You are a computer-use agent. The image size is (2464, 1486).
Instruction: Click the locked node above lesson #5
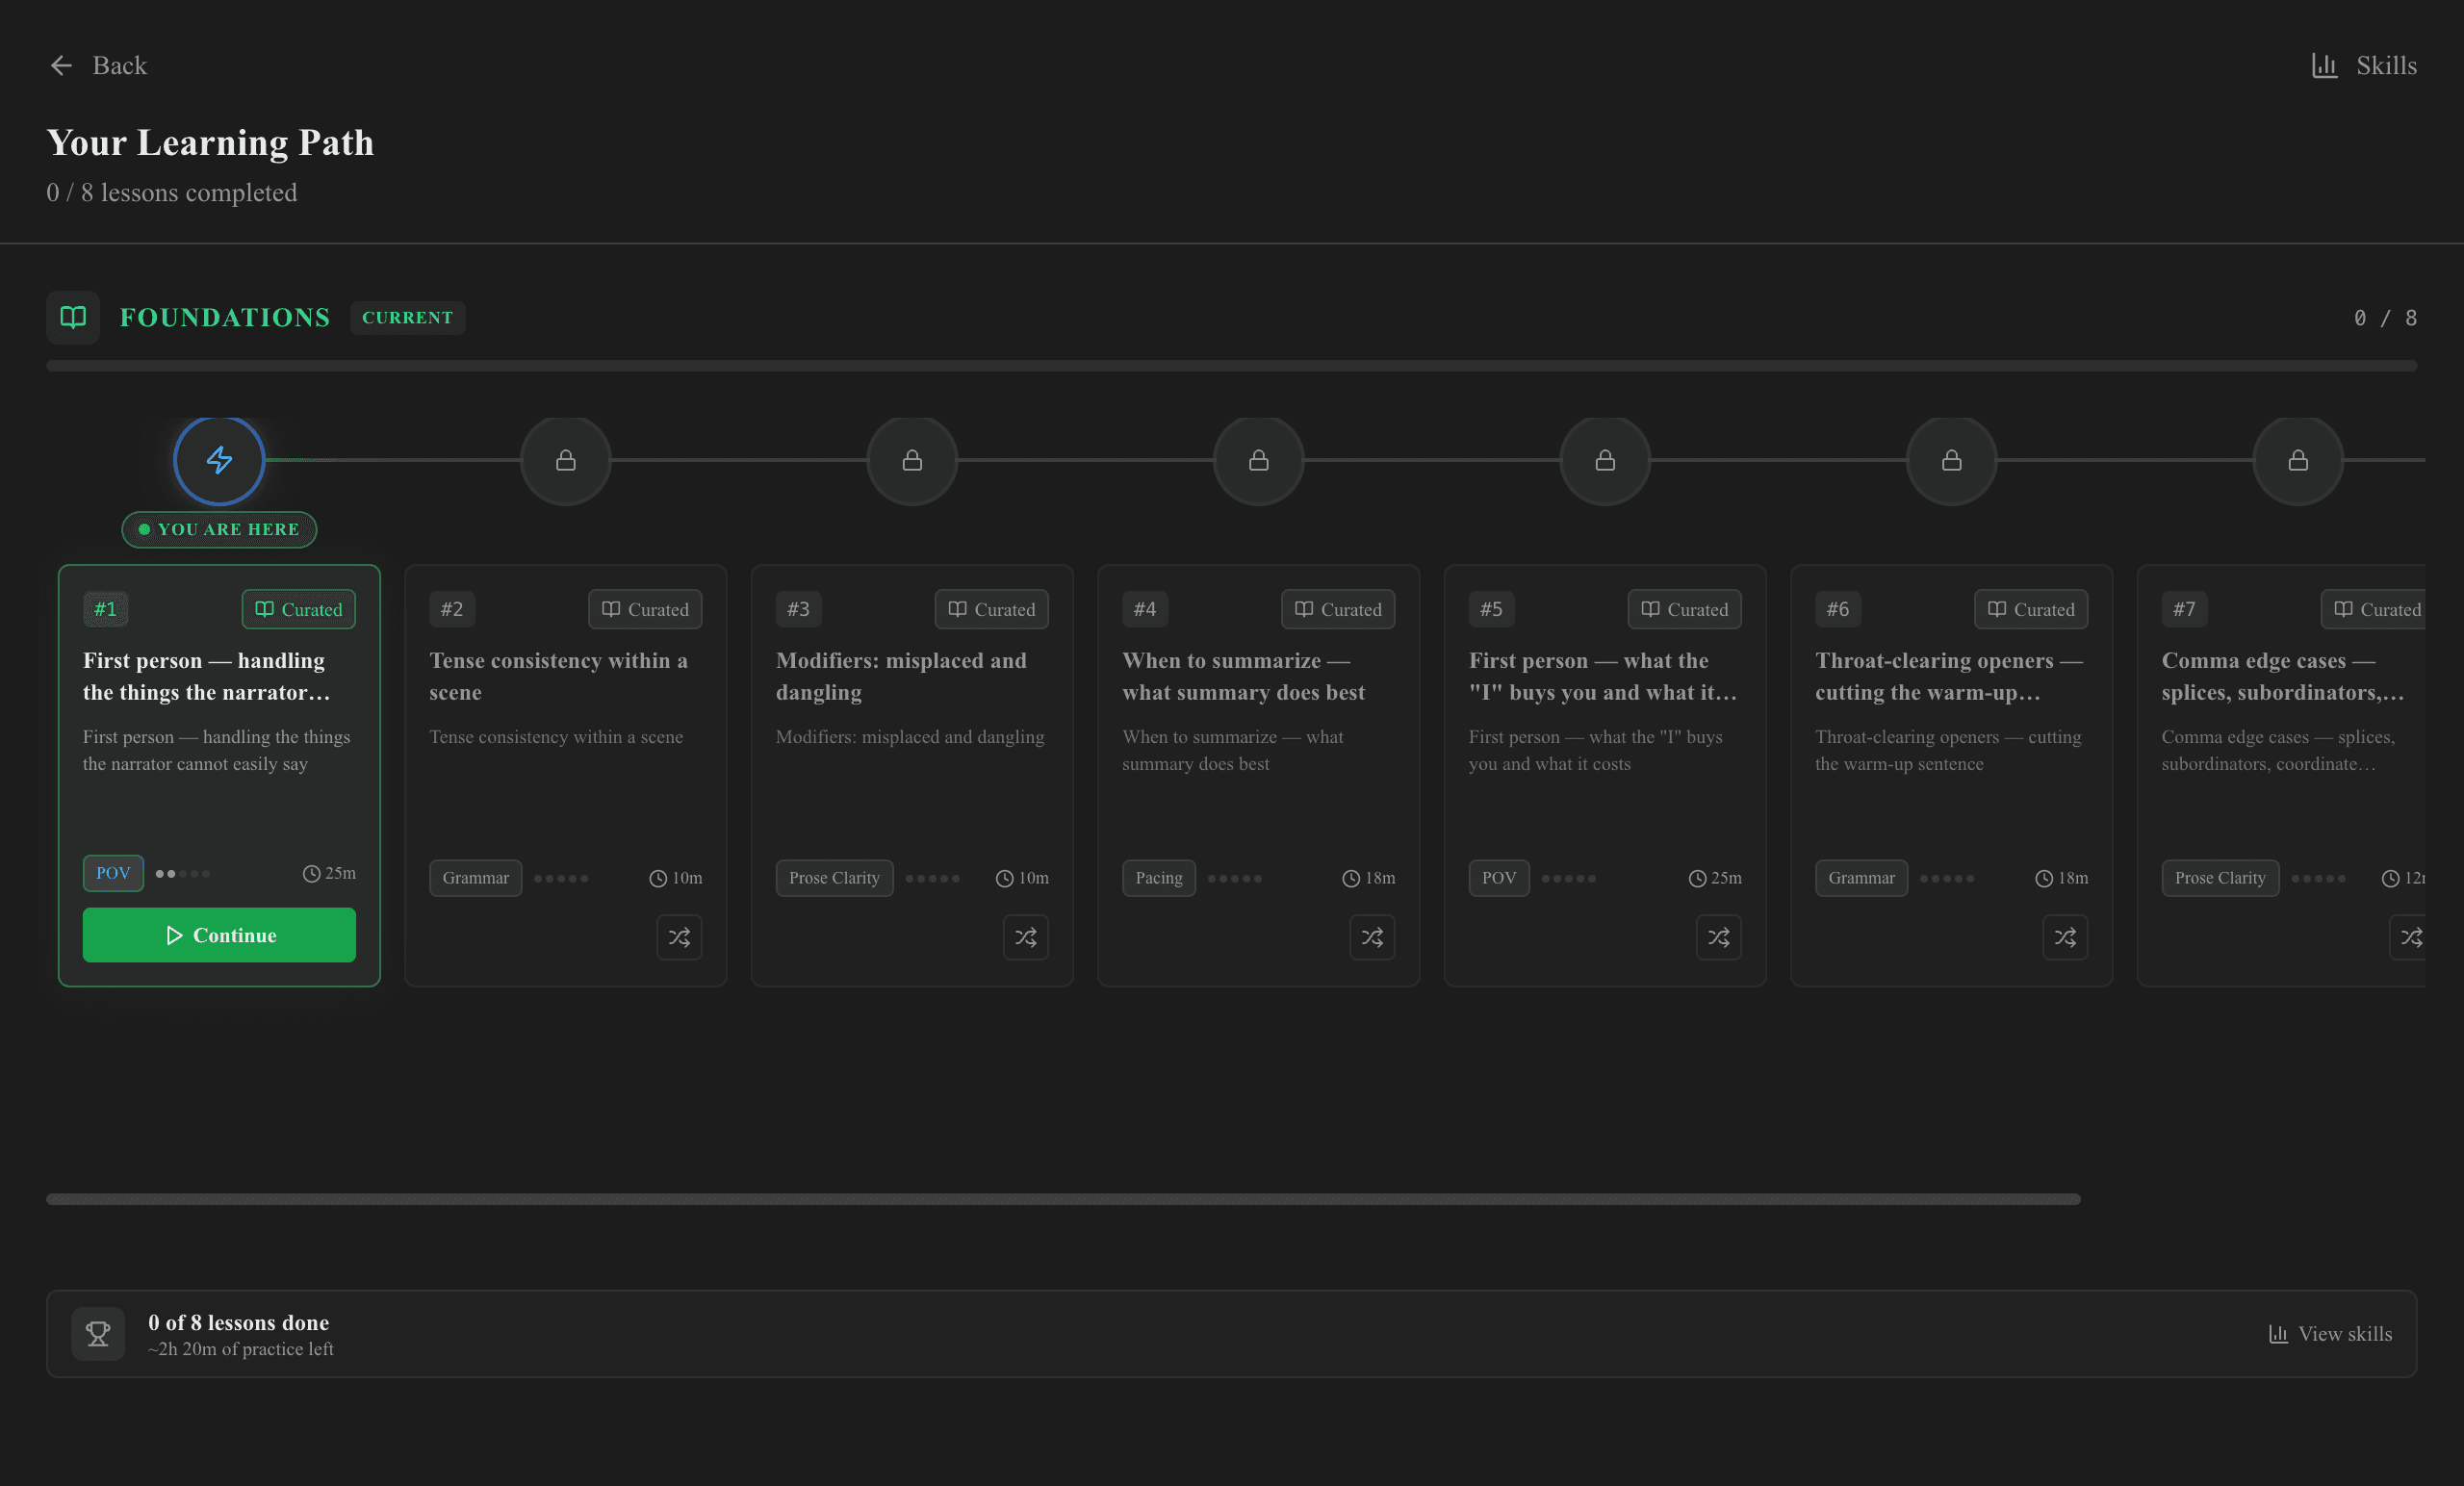pyautogui.click(x=1605, y=460)
